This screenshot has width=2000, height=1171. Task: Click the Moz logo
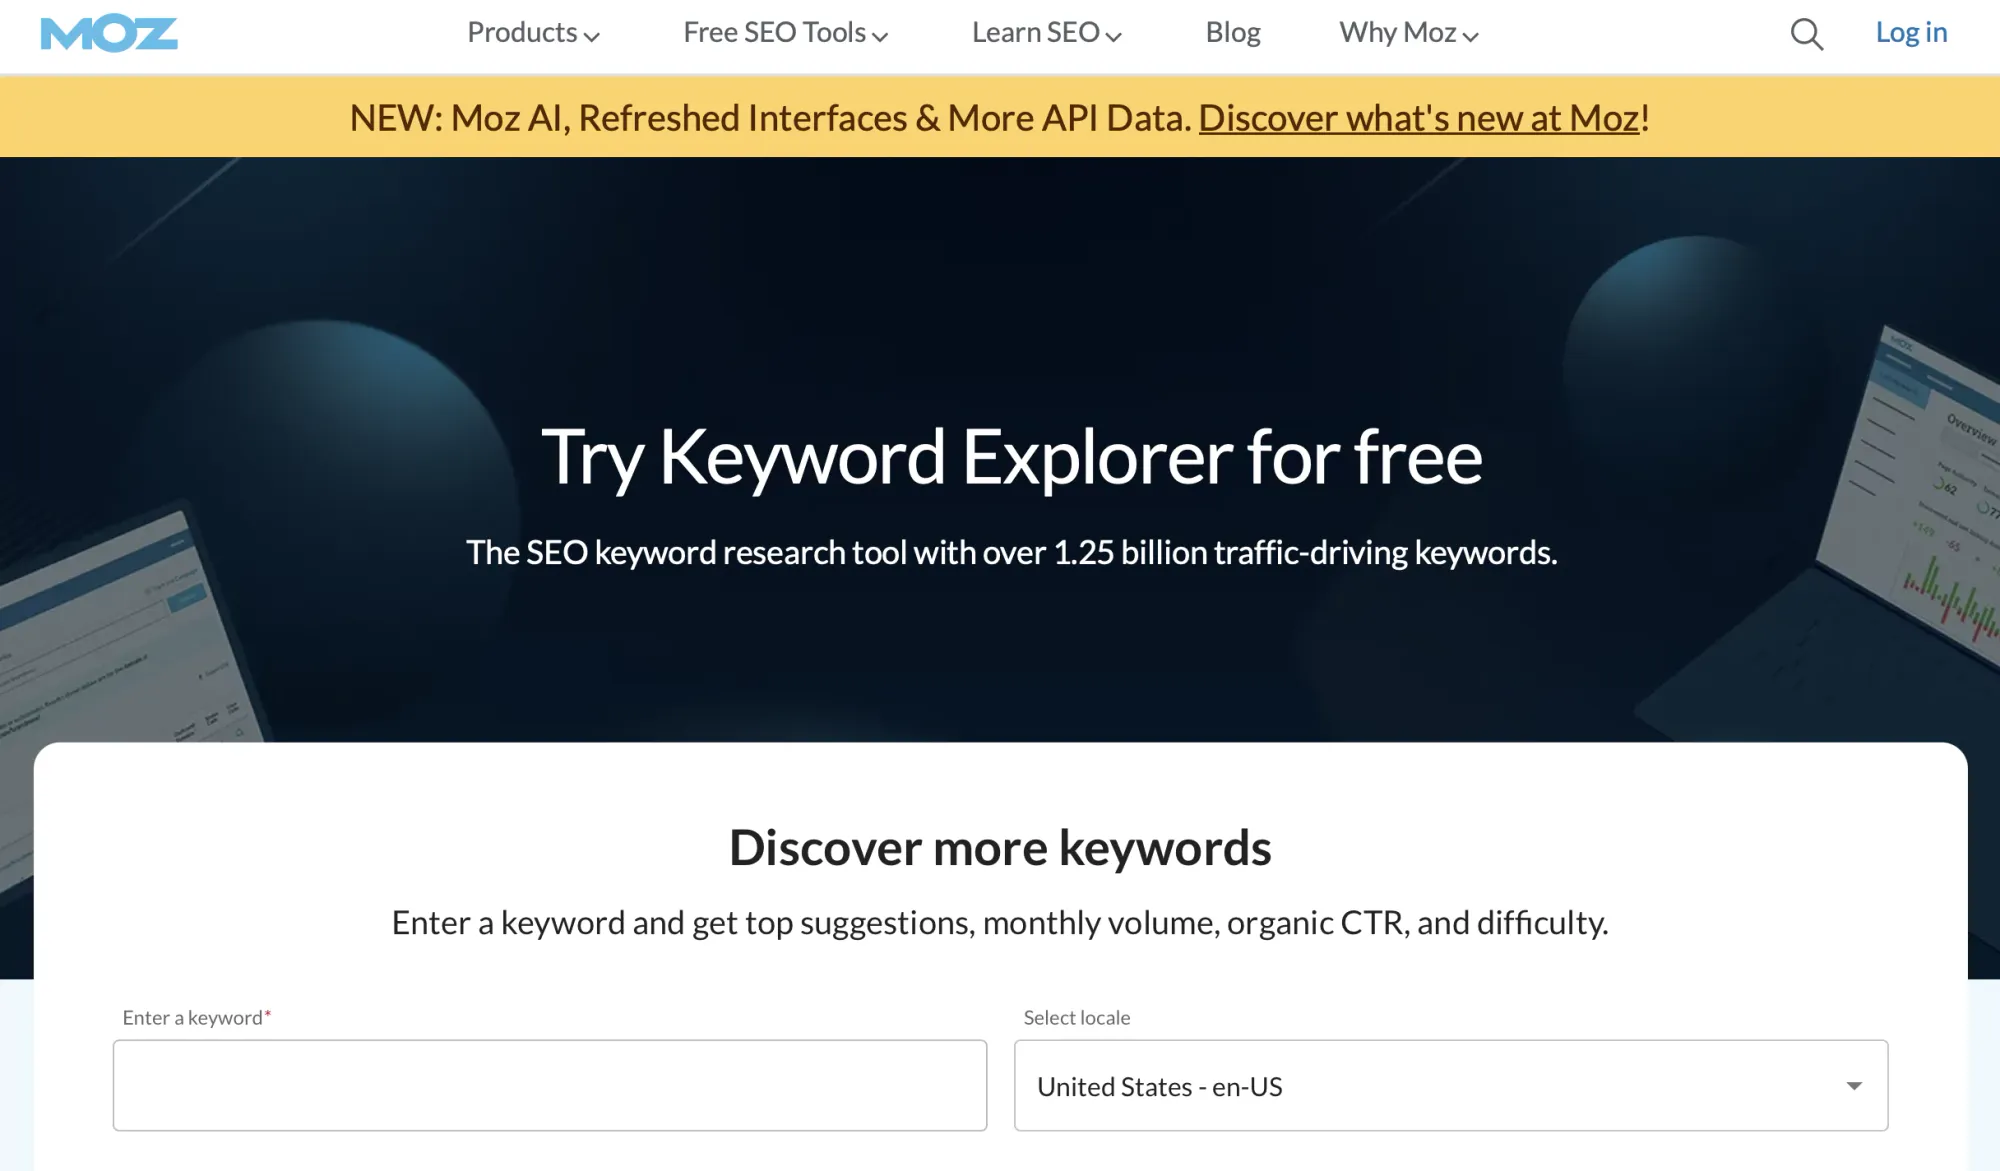coord(108,32)
